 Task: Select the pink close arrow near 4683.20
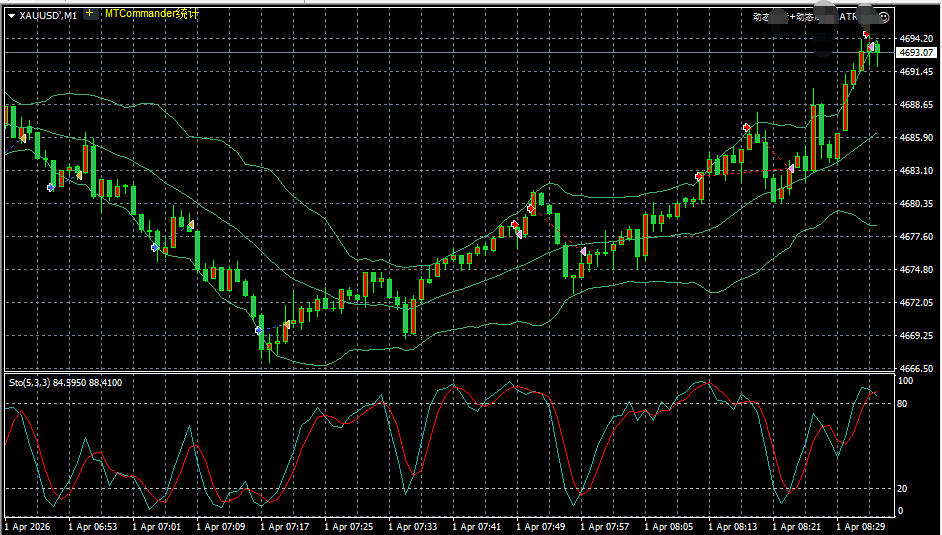[x=791, y=169]
